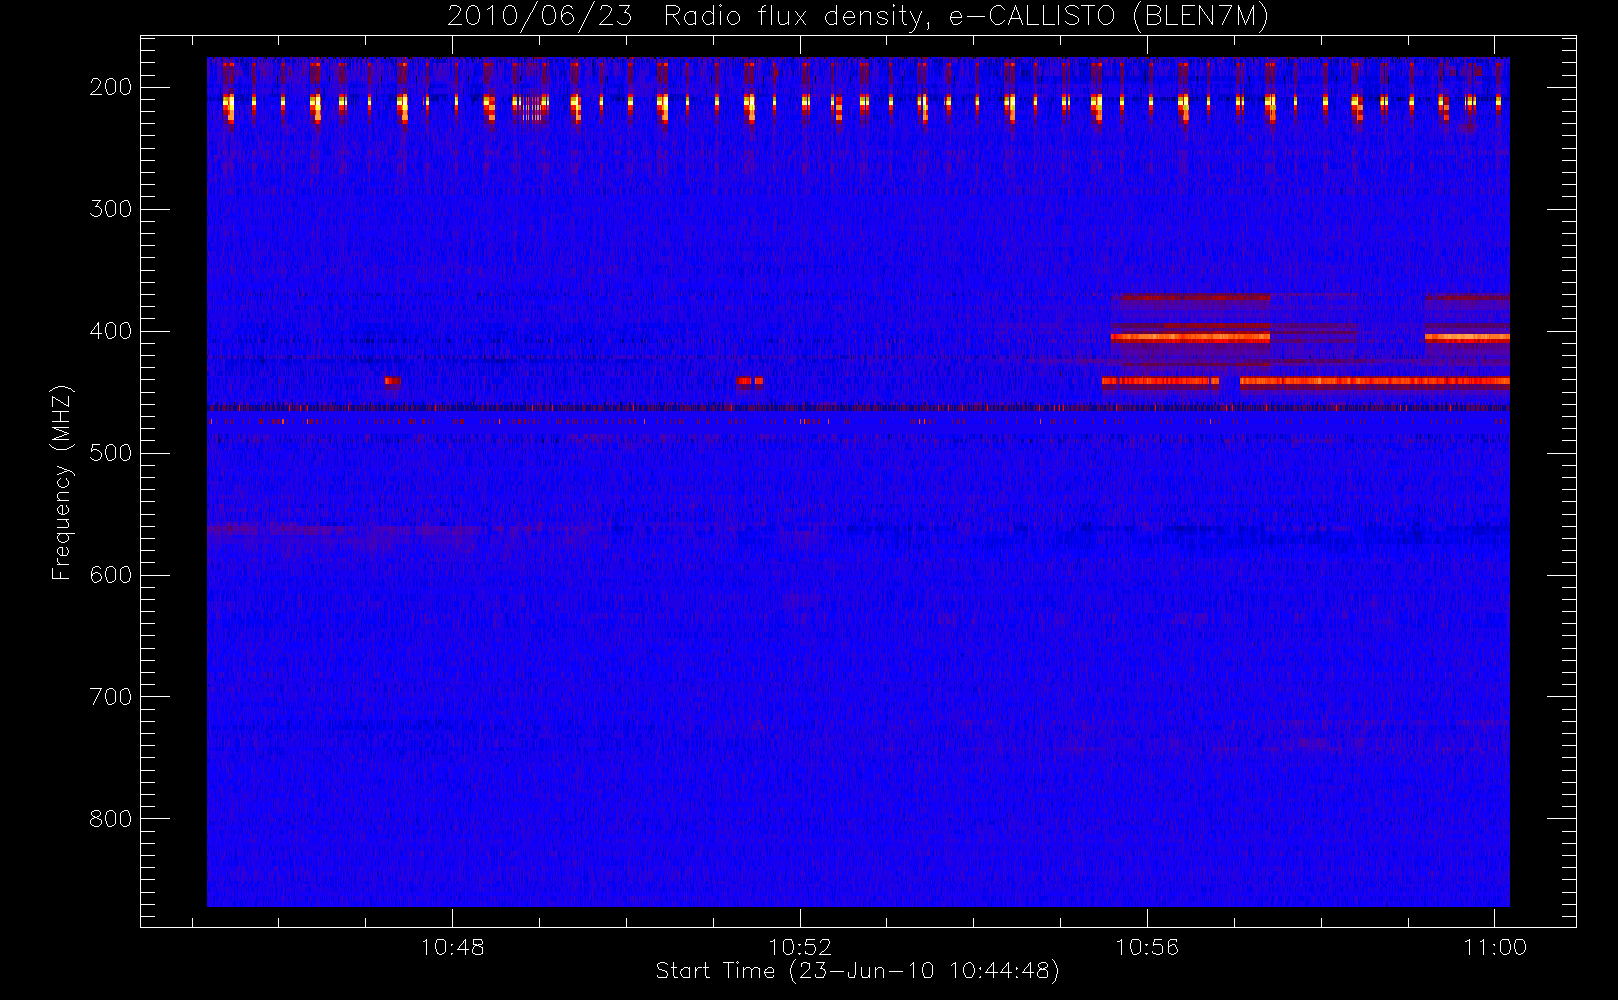
Task: Click the 10:48 time tick label
Action: (452, 946)
